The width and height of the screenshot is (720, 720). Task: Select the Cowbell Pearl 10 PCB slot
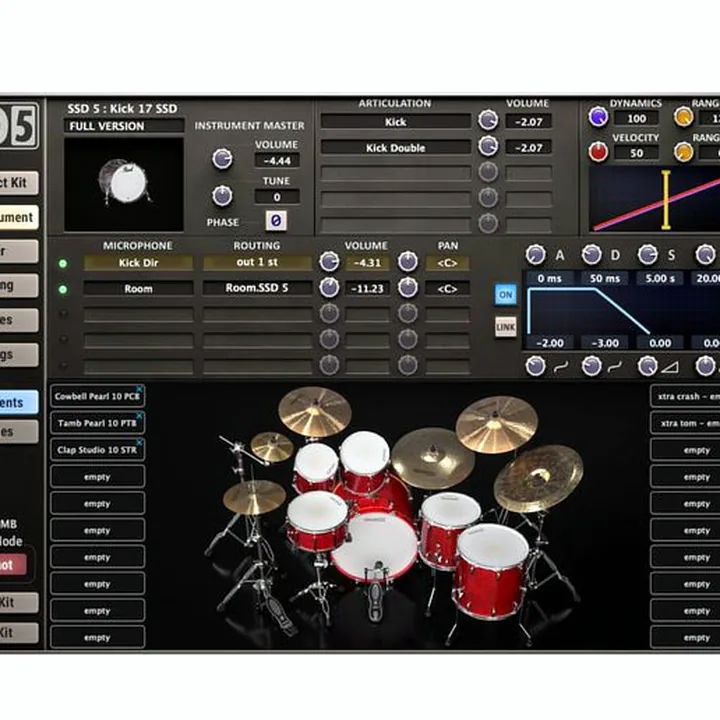click(x=97, y=396)
